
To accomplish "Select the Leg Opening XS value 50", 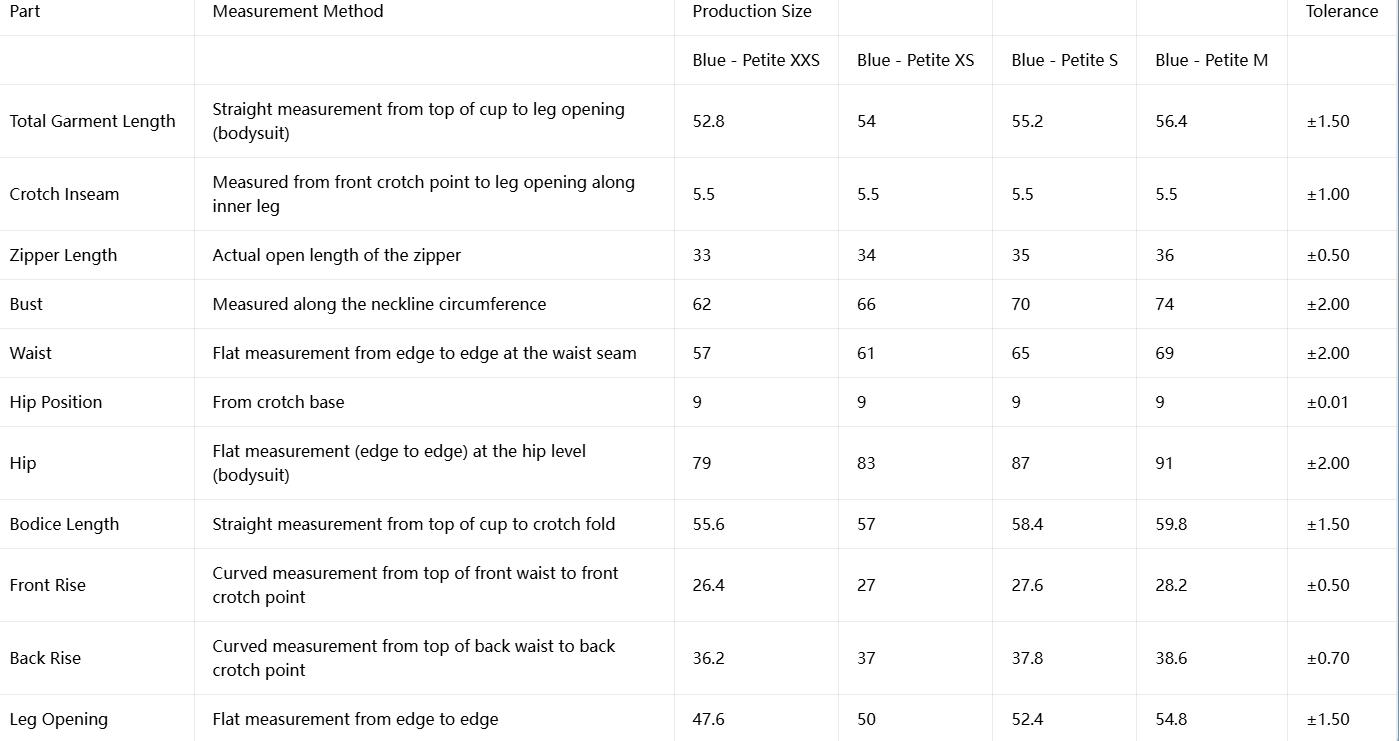I will coord(866,719).
